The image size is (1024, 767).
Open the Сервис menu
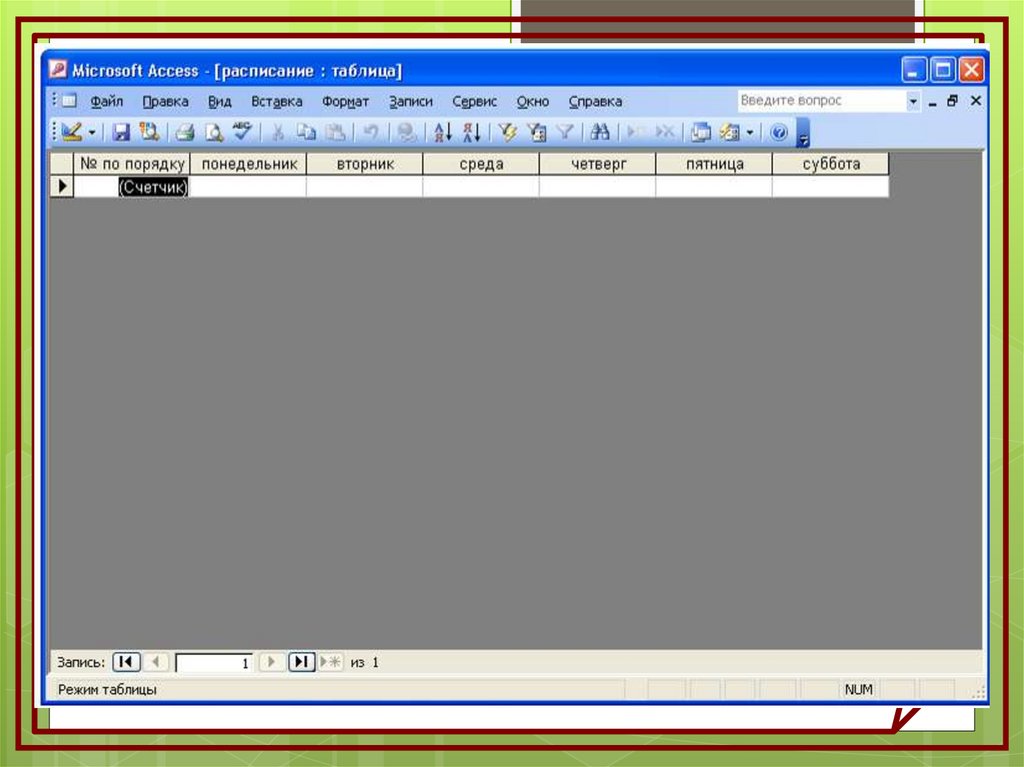coord(475,102)
